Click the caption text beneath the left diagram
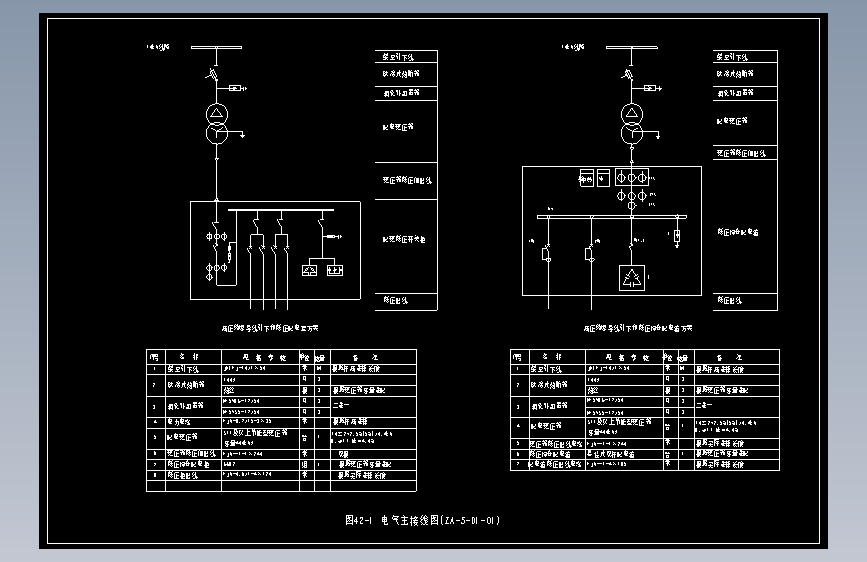Screen dimensions: 867x562 [x=270, y=328]
